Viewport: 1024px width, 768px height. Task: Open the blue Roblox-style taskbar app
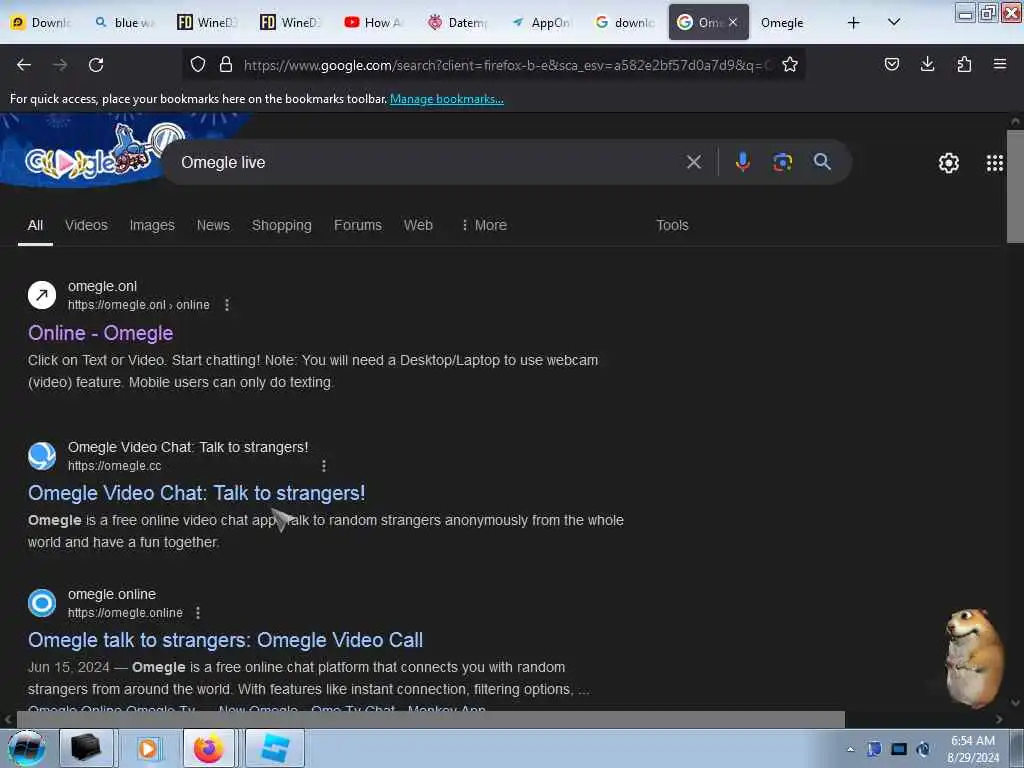click(x=275, y=748)
